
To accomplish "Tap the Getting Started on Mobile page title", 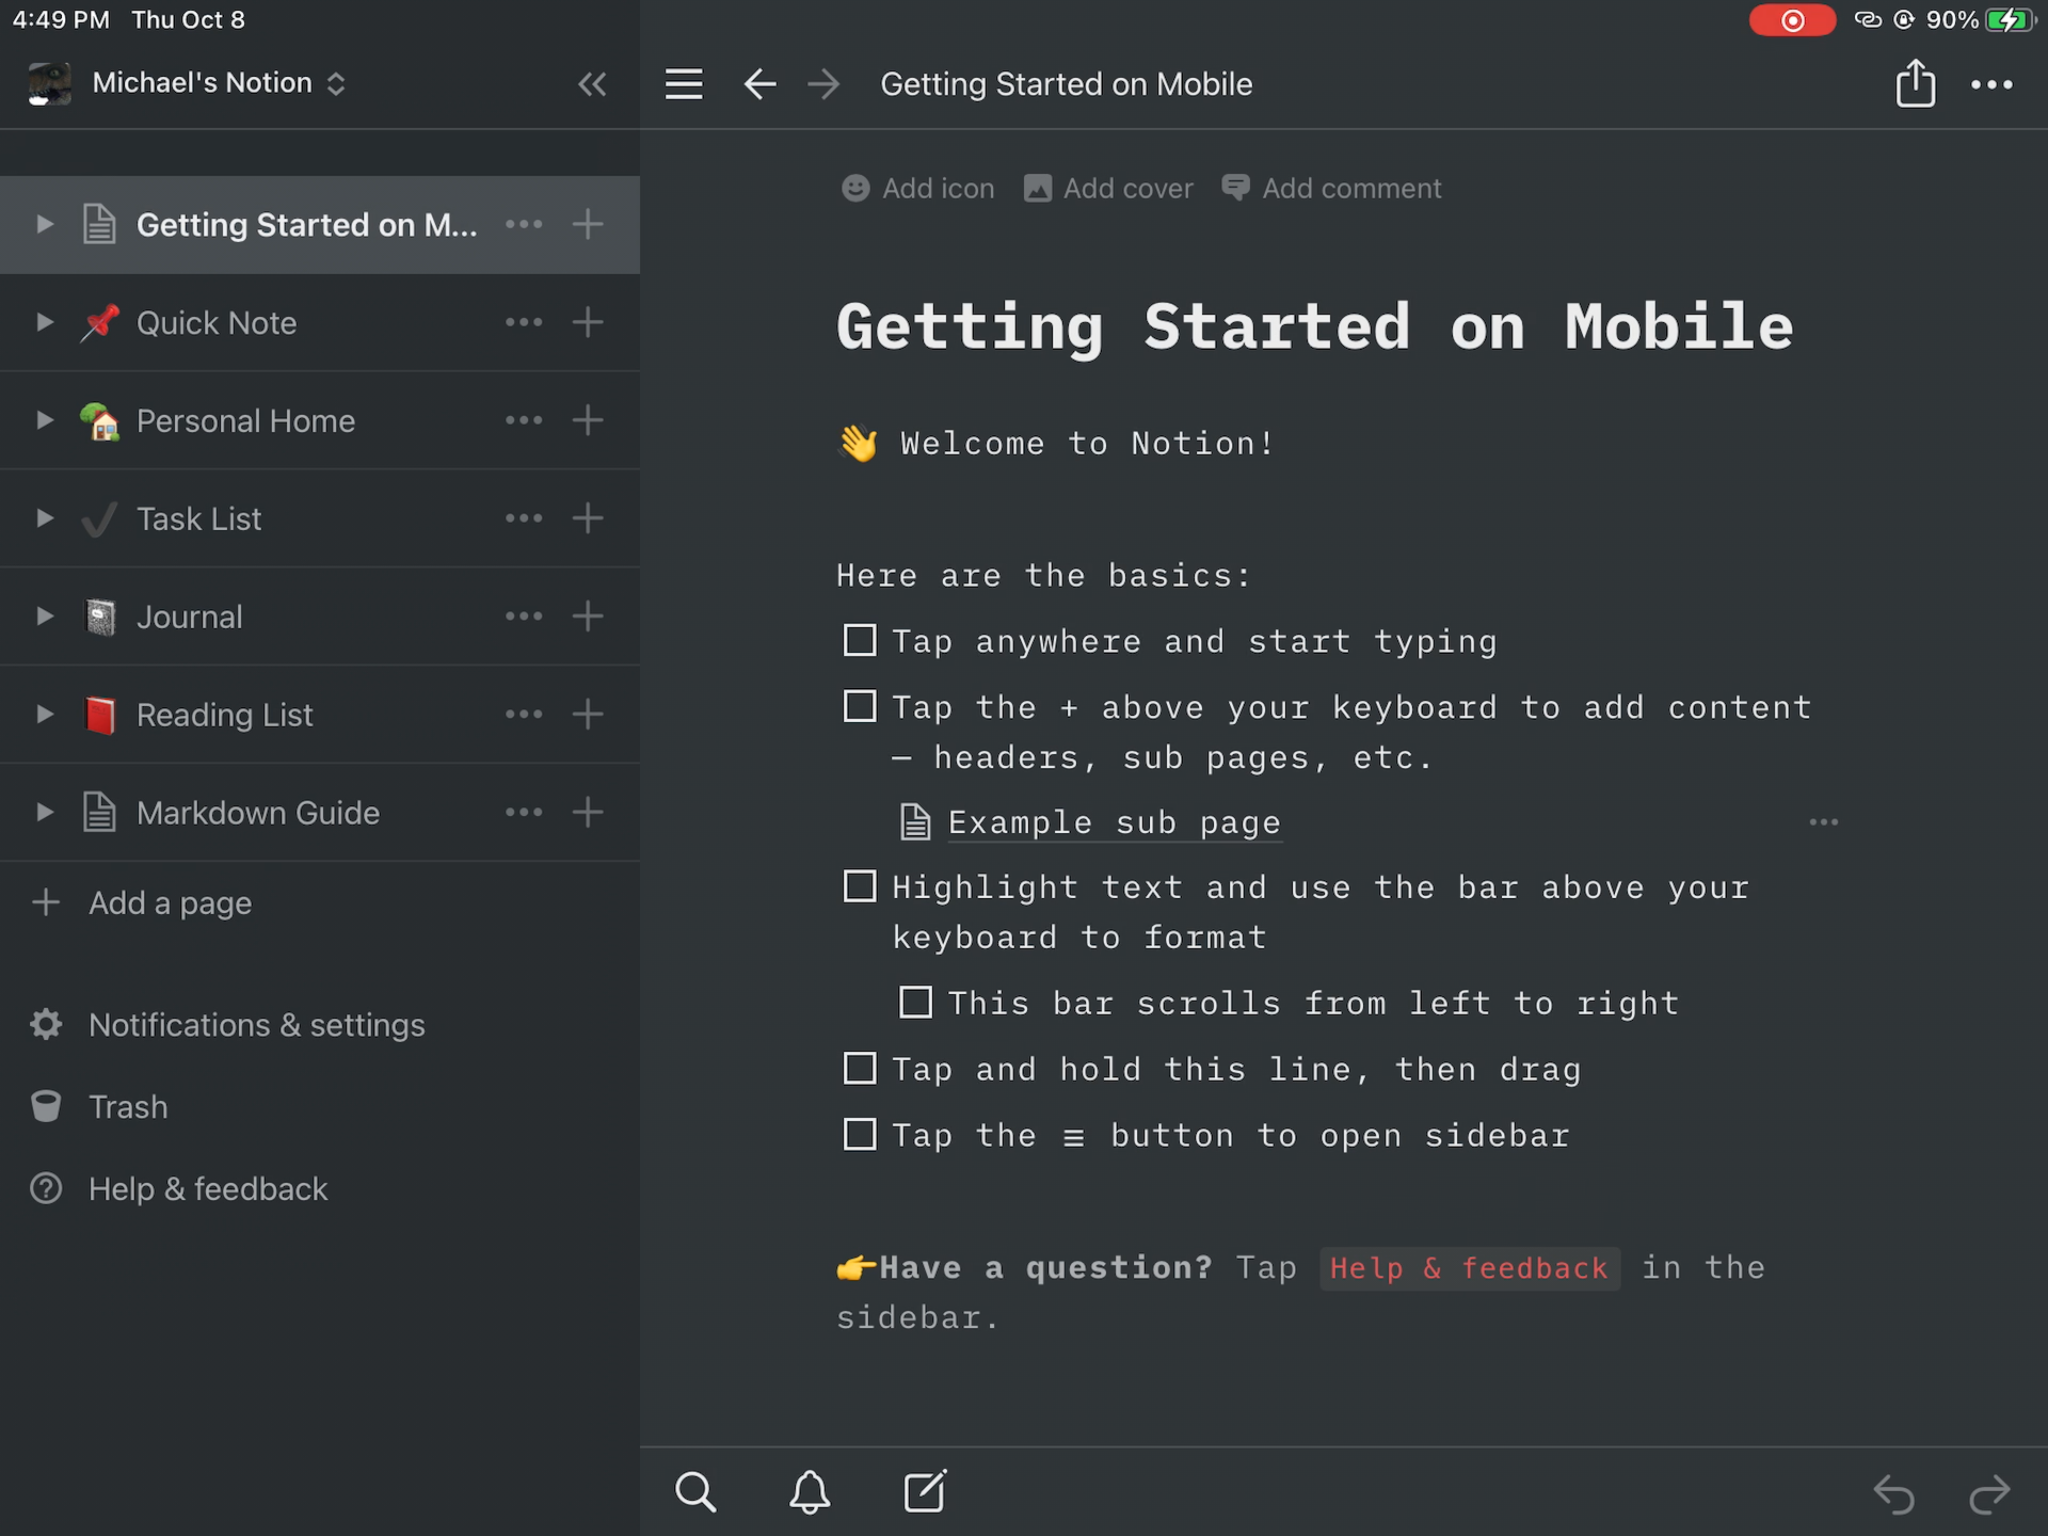I will (x=1315, y=326).
